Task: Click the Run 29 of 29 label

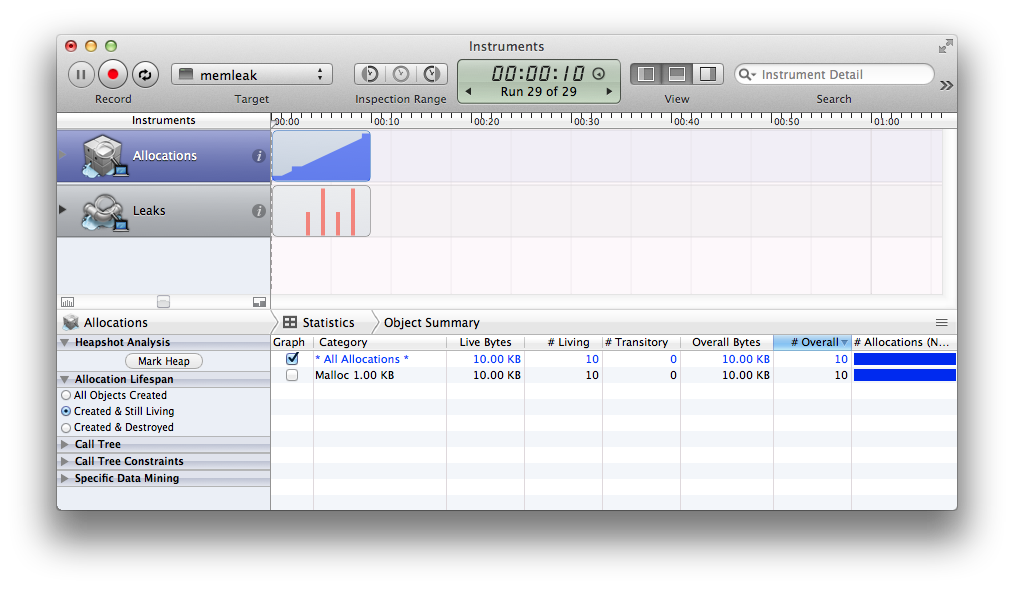Action: coord(539,92)
